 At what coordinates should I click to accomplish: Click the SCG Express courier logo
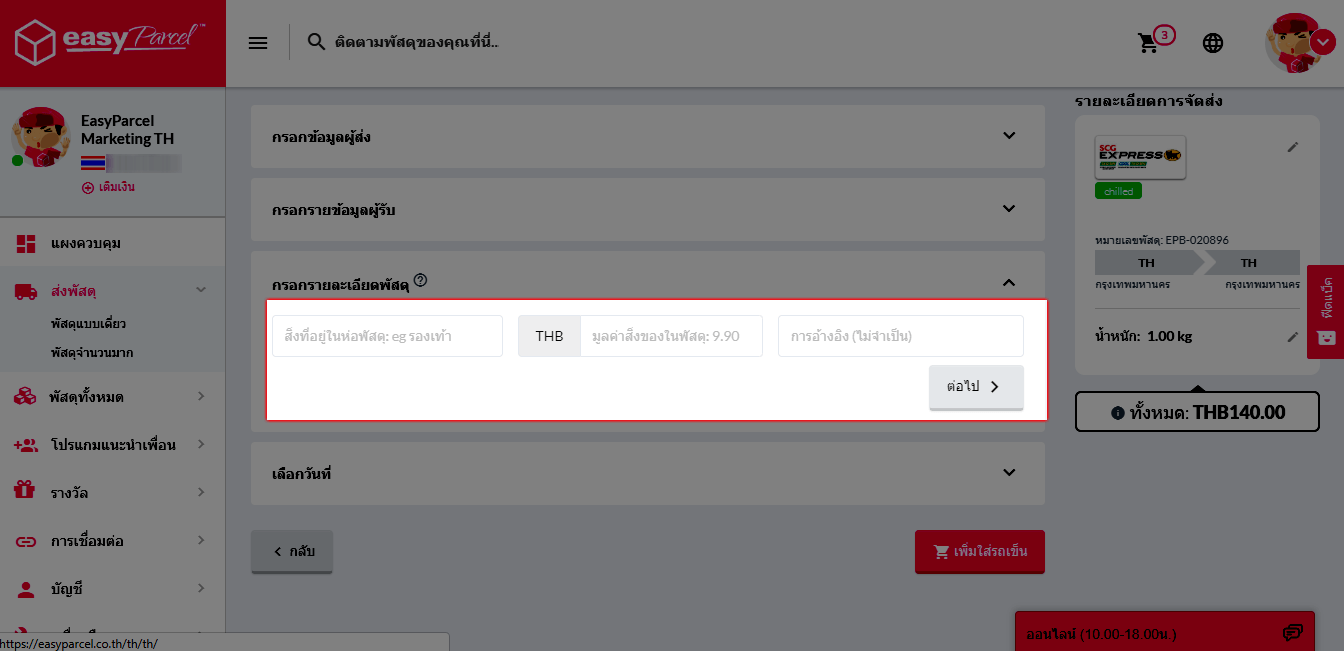1140,157
